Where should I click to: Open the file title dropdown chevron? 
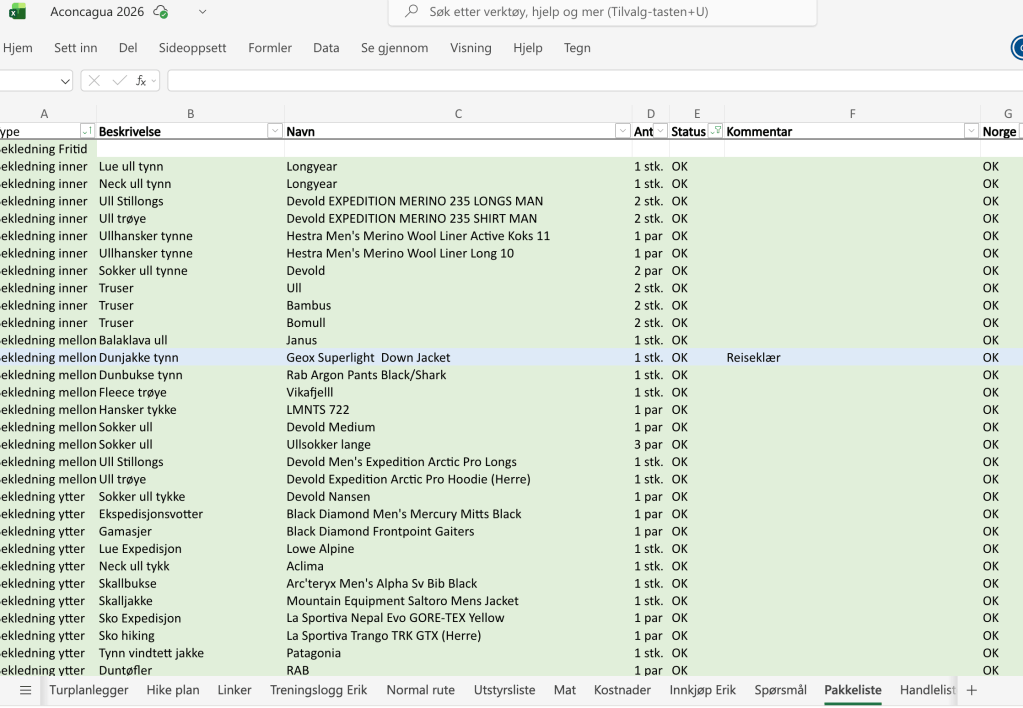coord(203,12)
